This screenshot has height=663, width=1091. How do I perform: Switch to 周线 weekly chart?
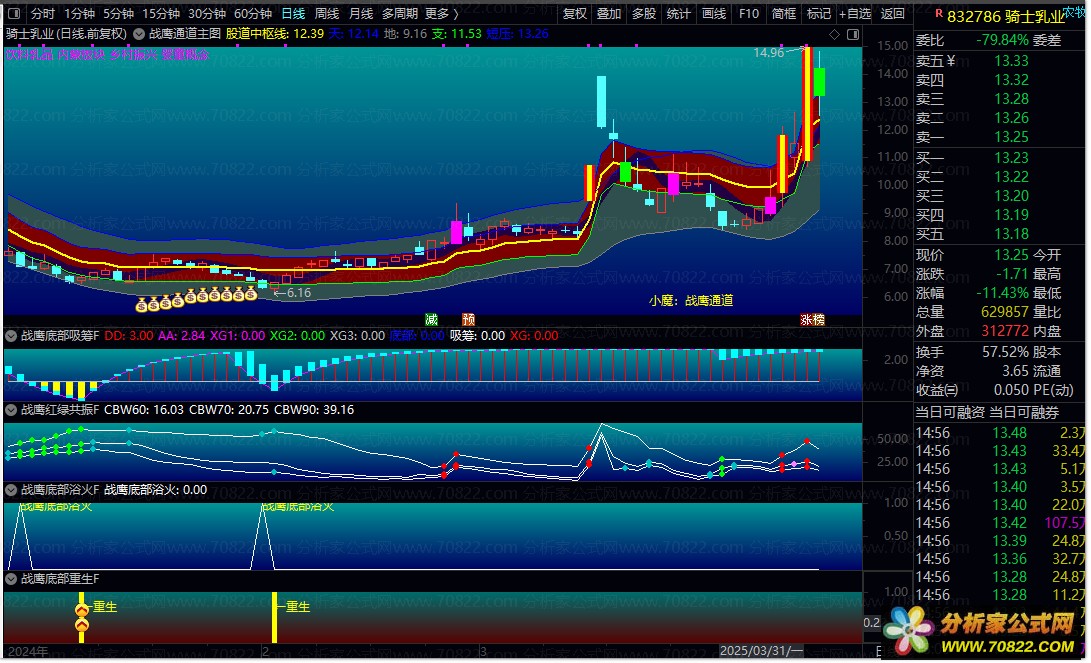click(326, 13)
